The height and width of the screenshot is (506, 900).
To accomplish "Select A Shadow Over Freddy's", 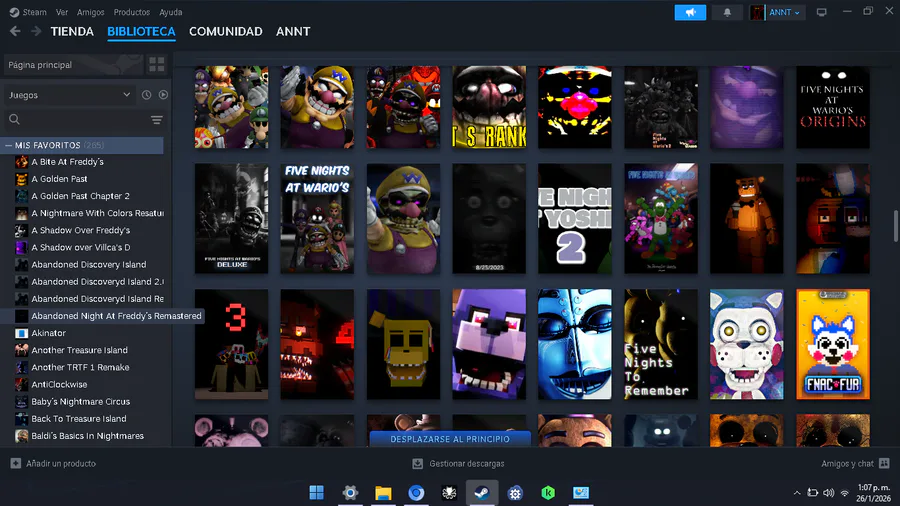I will tap(83, 230).
